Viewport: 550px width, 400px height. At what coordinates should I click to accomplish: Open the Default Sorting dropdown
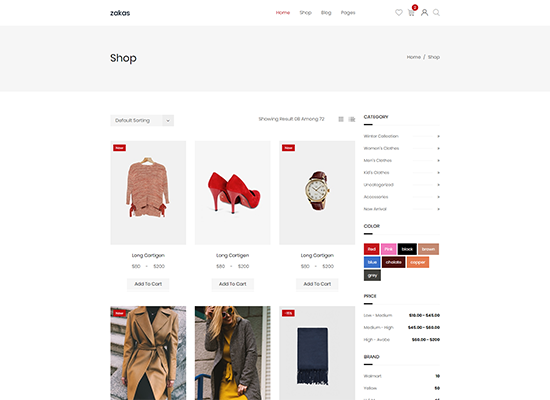[x=142, y=120]
